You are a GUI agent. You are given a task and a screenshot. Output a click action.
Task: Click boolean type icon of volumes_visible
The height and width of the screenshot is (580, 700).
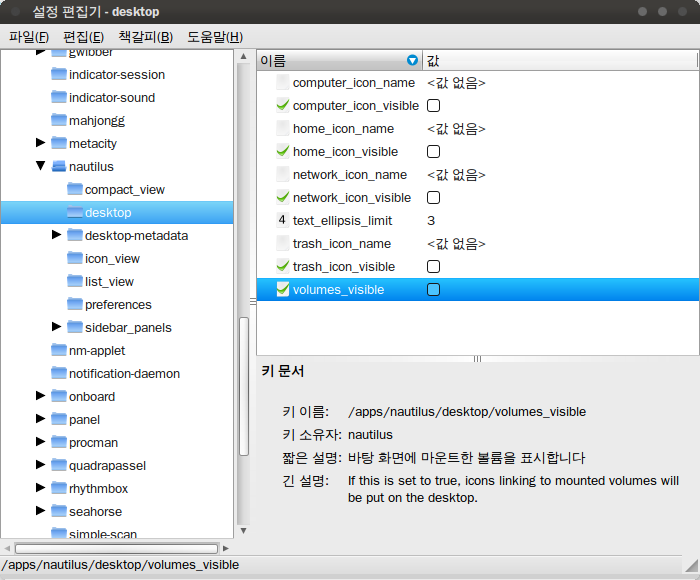[283, 289]
